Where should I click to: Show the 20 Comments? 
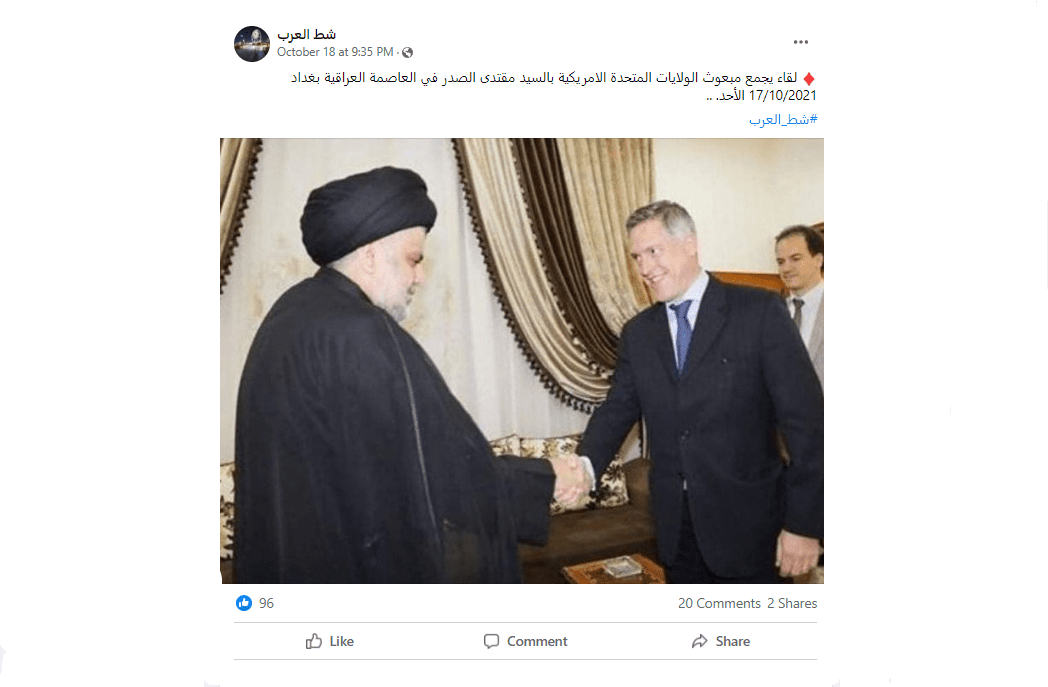click(719, 603)
